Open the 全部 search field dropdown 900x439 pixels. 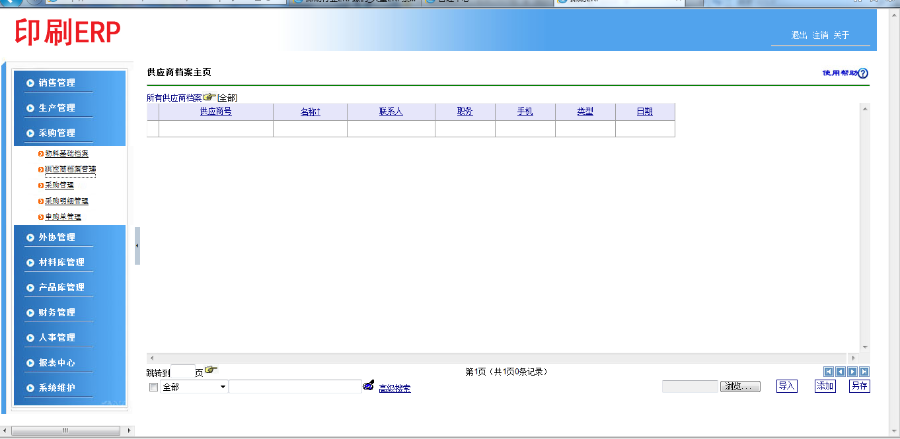click(x=194, y=387)
